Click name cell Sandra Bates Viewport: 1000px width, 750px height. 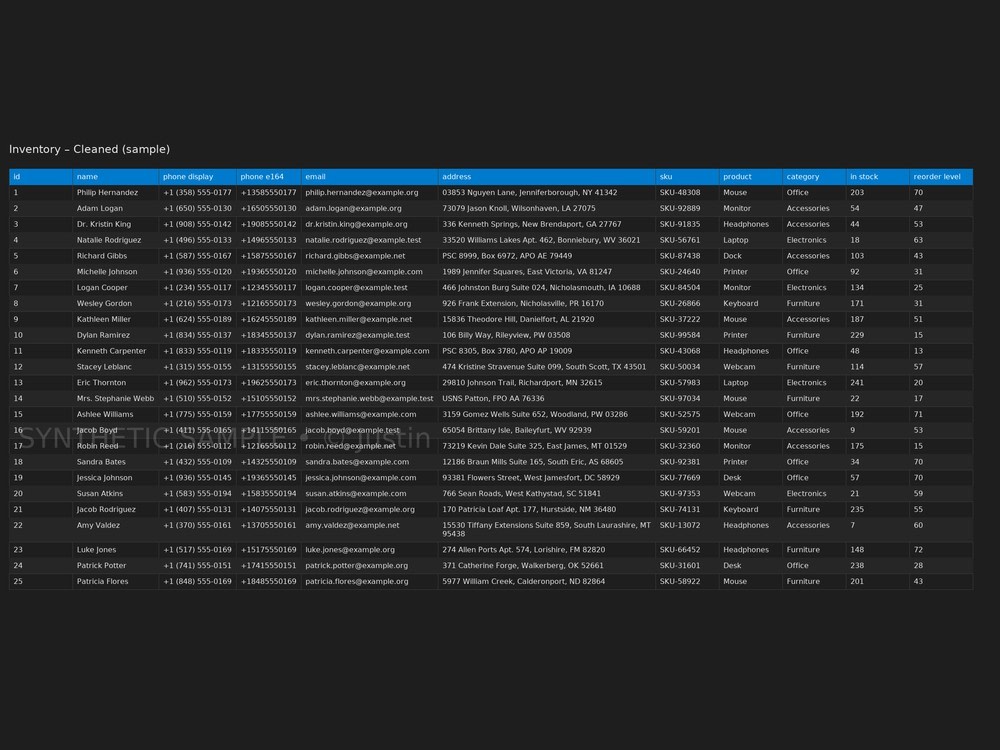click(x=115, y=462)
